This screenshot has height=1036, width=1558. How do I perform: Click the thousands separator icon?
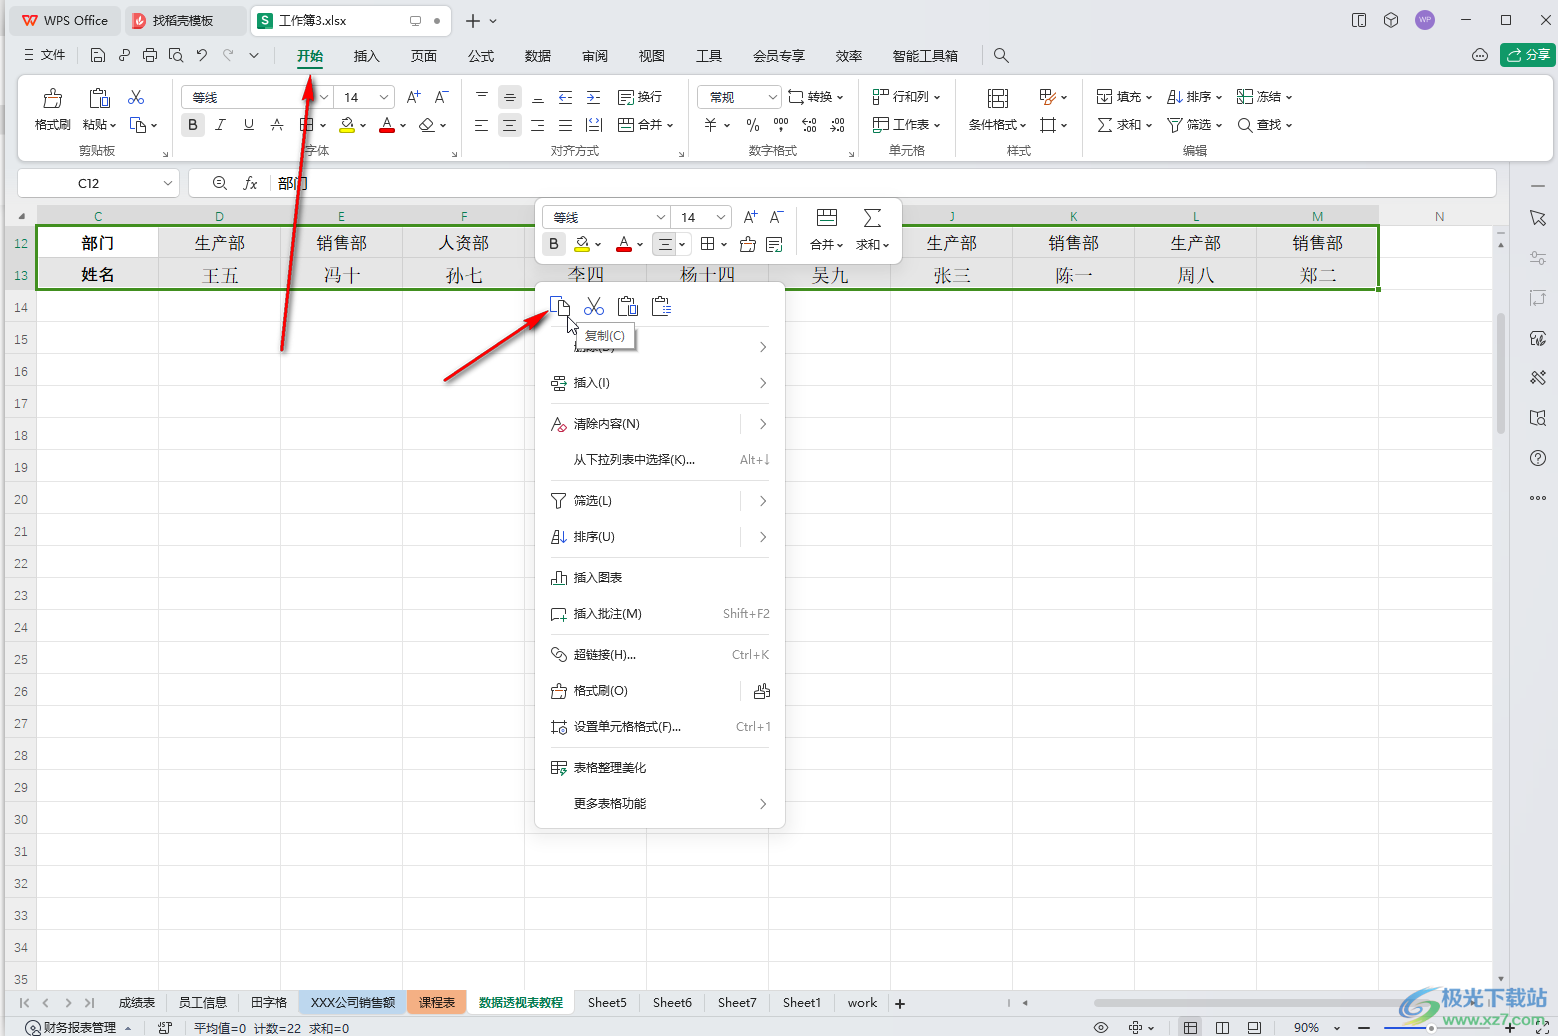781,125
